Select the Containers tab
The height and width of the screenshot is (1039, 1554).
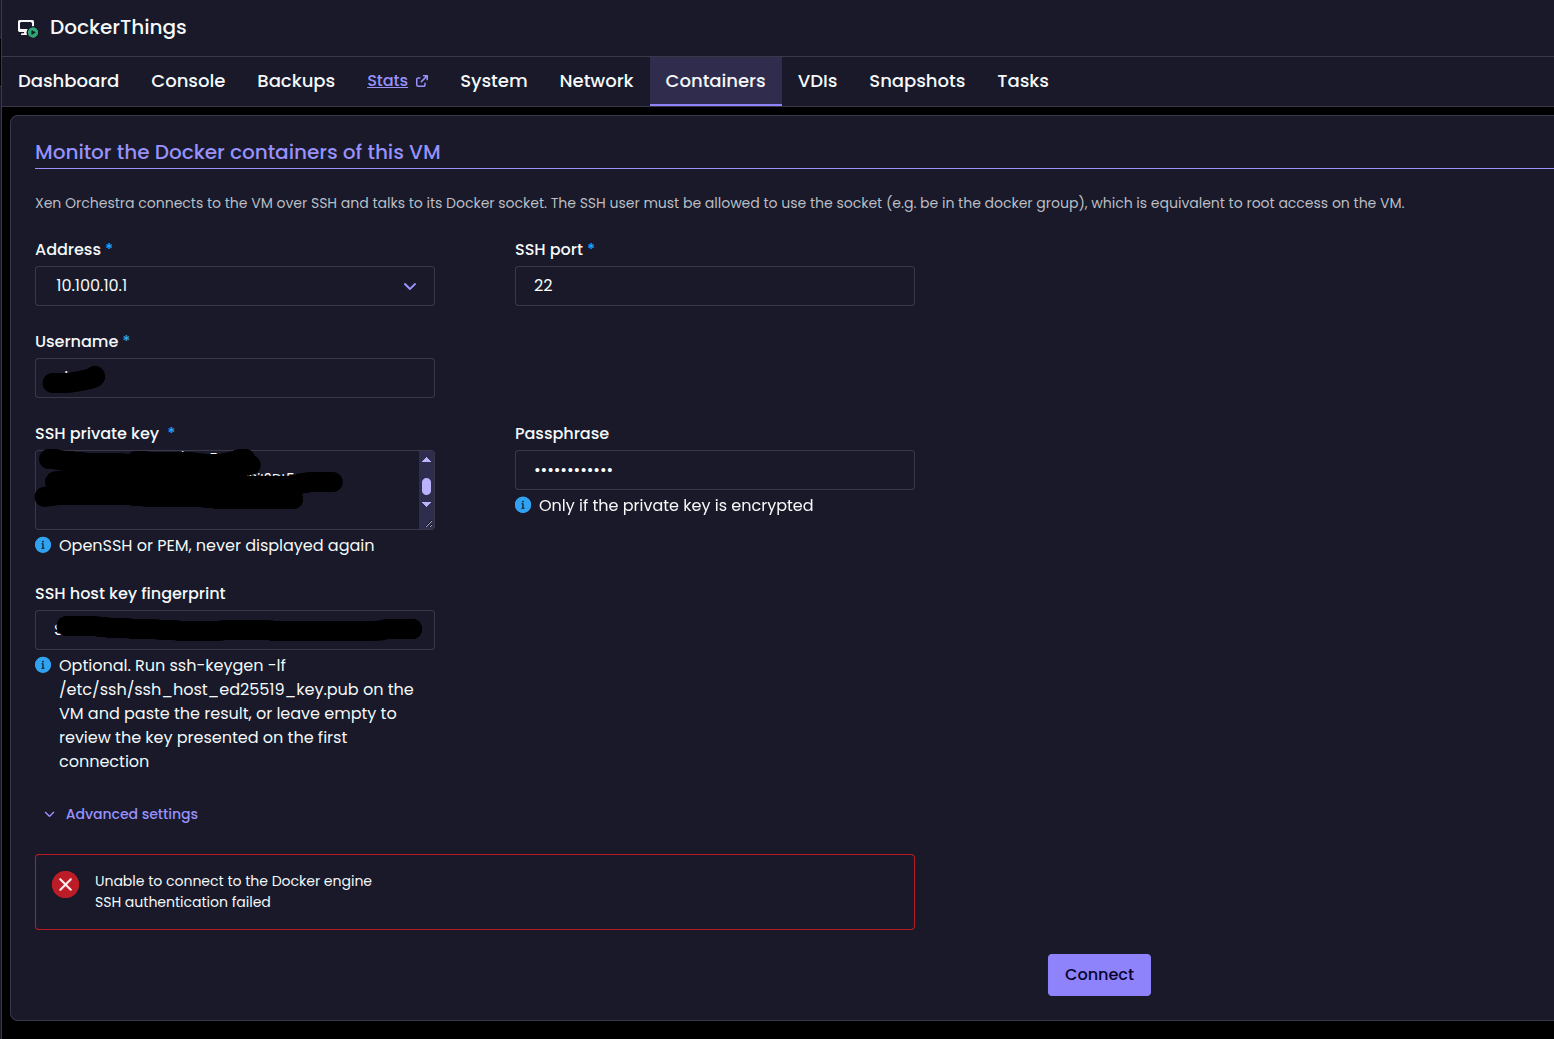(715, 81)
